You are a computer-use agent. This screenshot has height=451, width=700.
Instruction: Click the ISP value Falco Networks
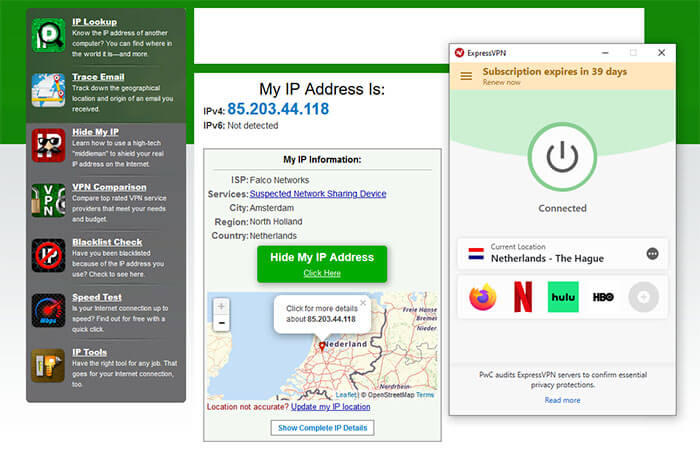tap(279, 180)
